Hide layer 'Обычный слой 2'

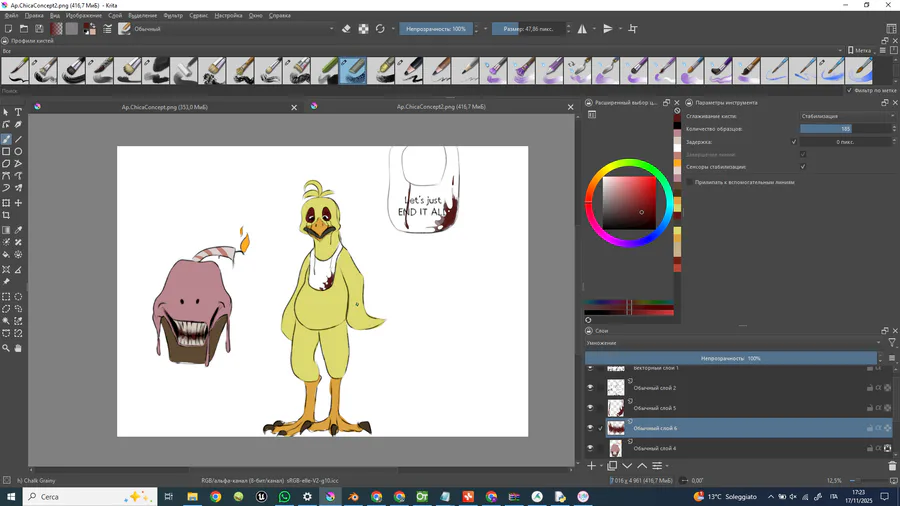coord(590,388)
